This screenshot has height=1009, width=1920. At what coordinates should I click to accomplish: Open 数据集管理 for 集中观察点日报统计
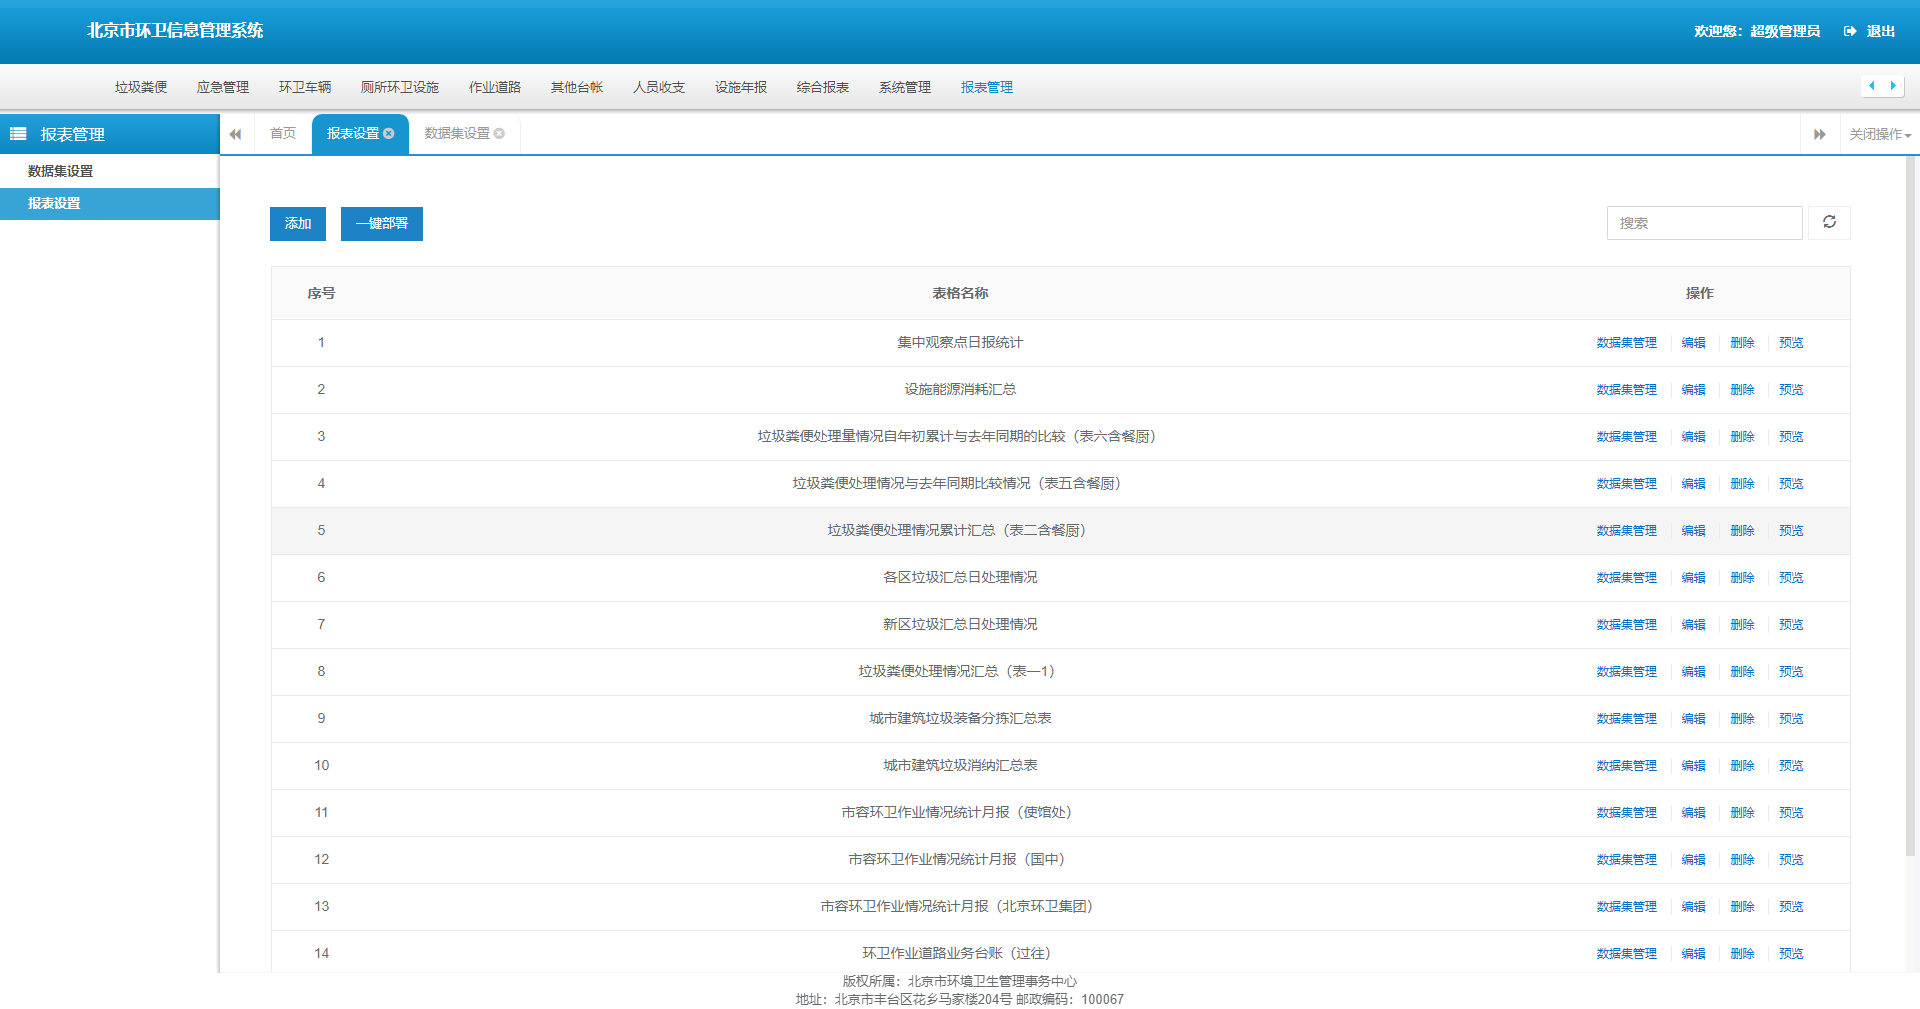(1627, 343)
